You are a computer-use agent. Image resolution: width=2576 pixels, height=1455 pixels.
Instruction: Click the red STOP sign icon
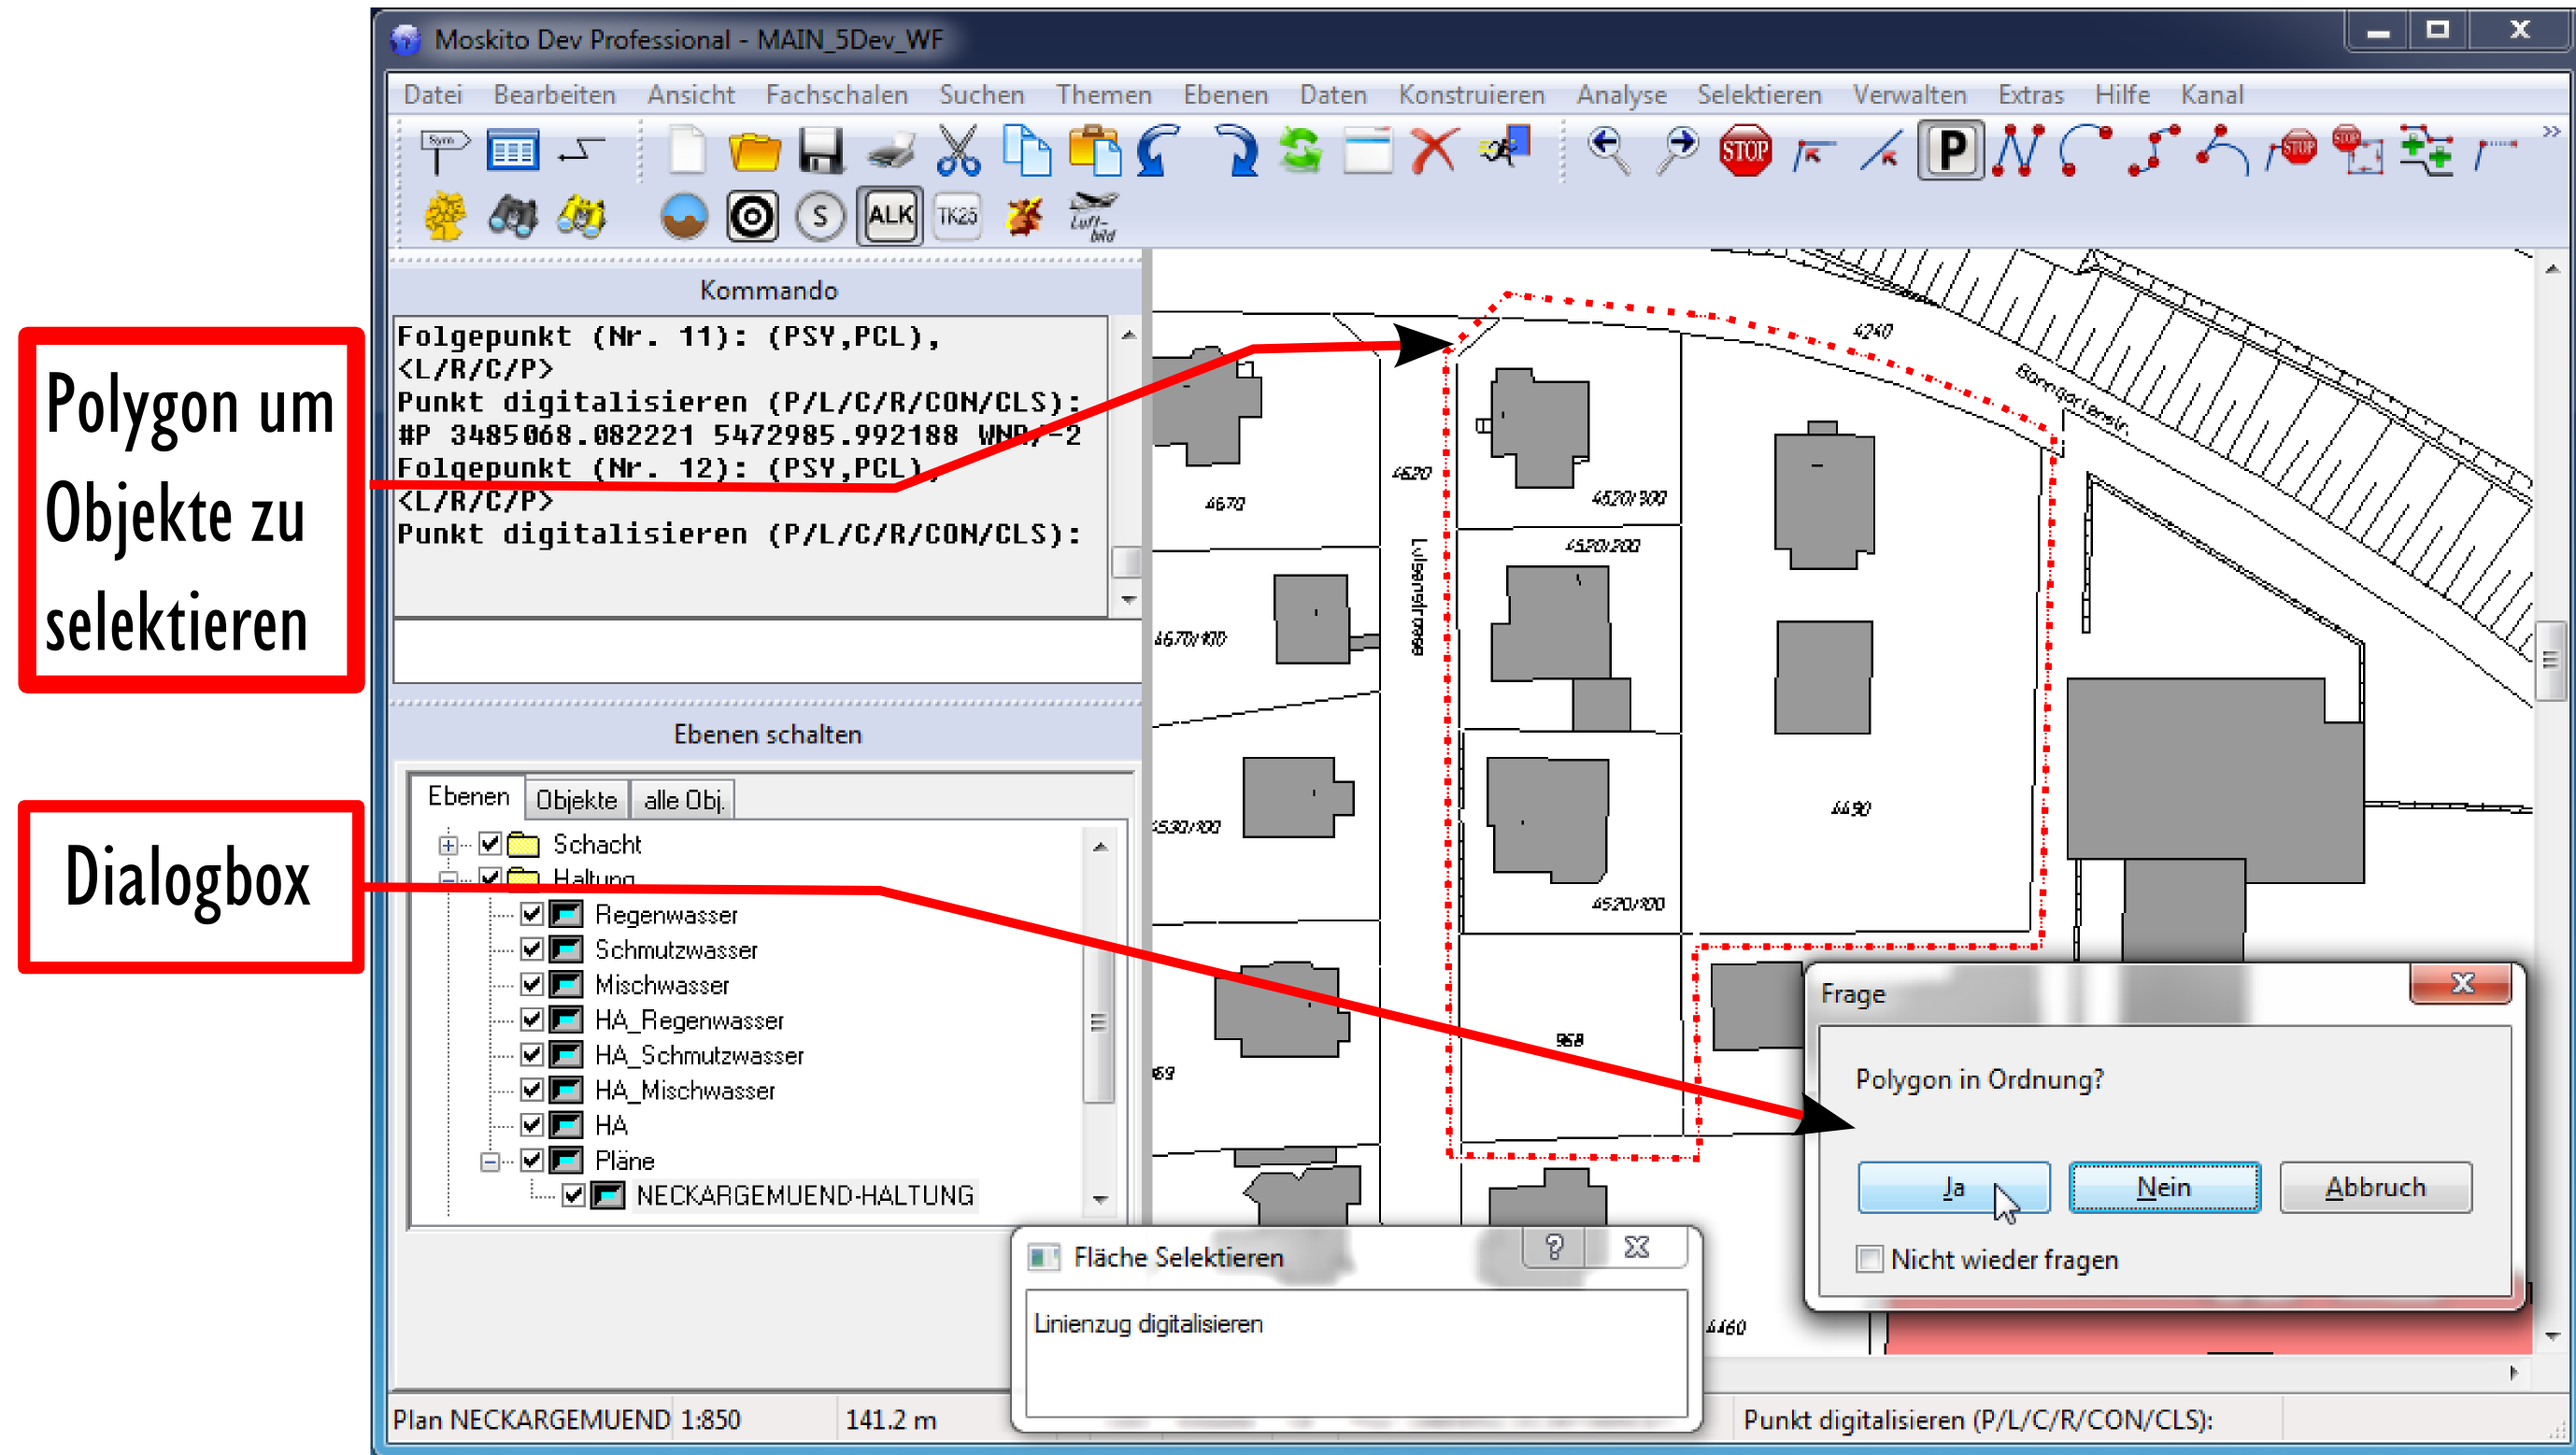[x=1744, y=151]
